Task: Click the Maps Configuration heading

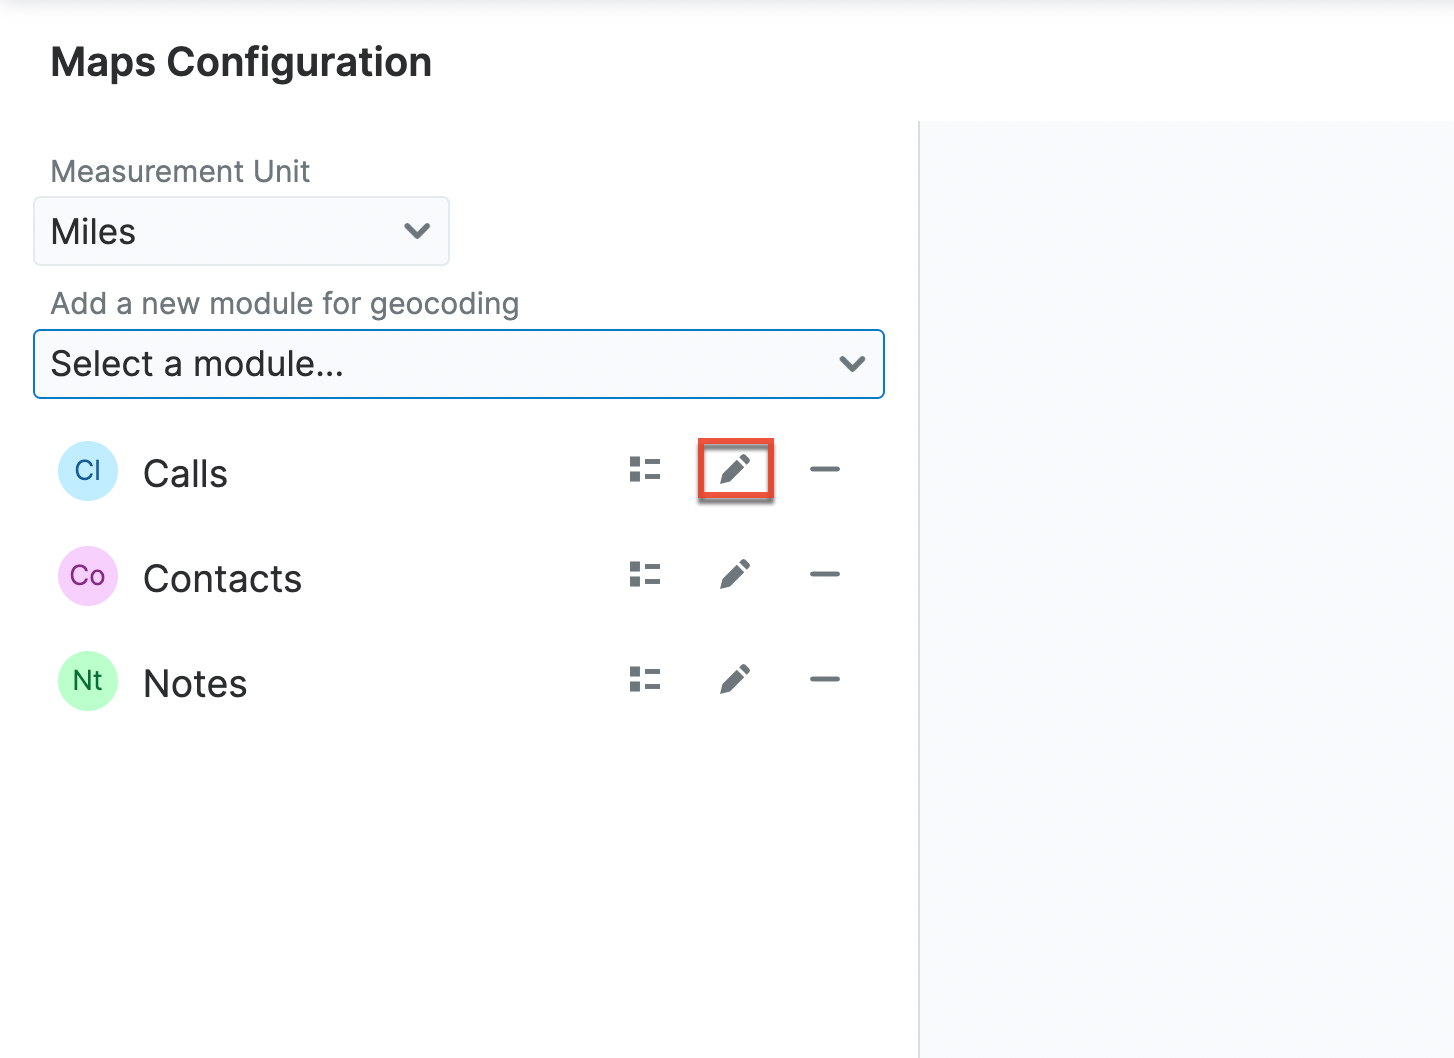Action: coord(241,62)
